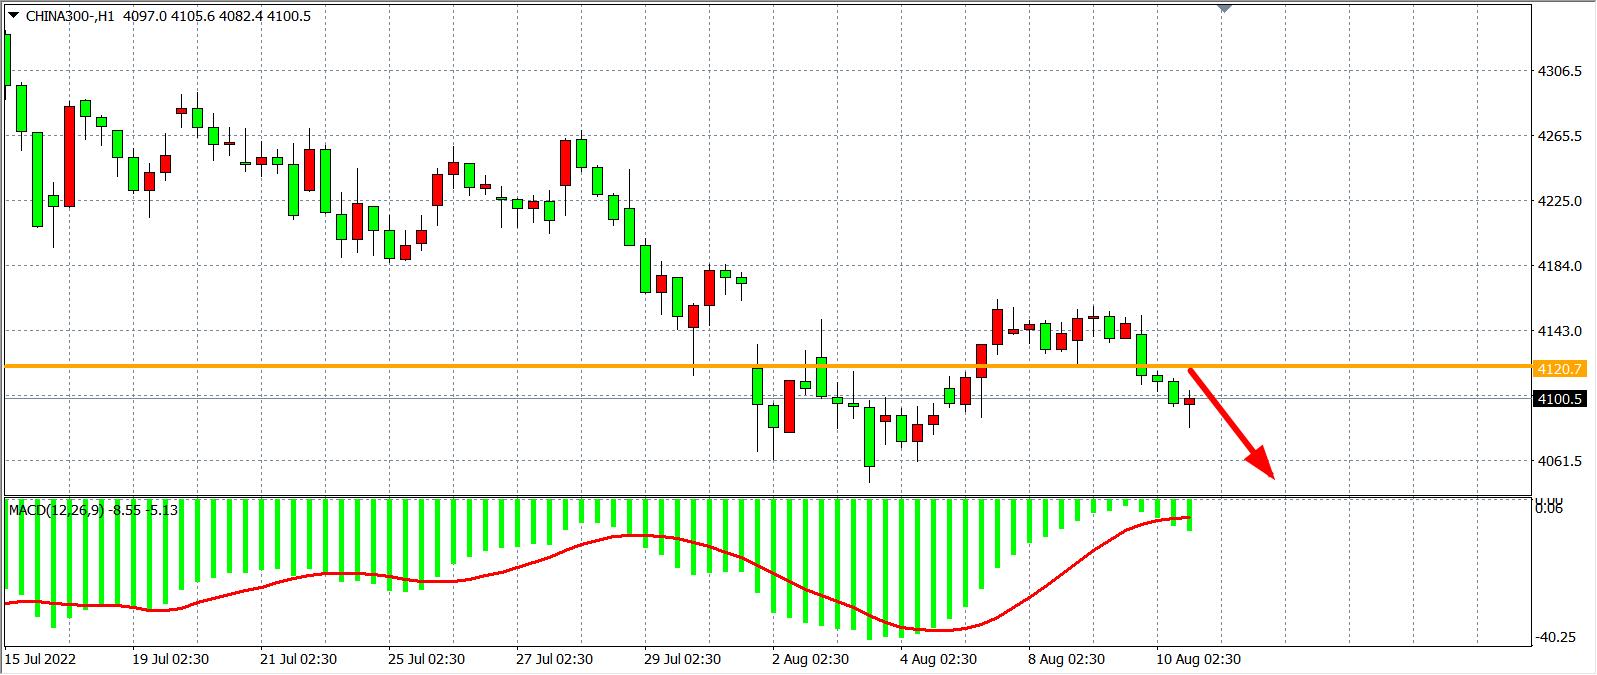The image size is (1597, 675).
Task: Click the 4225.0 price scale label
Action: [1559, 201]
